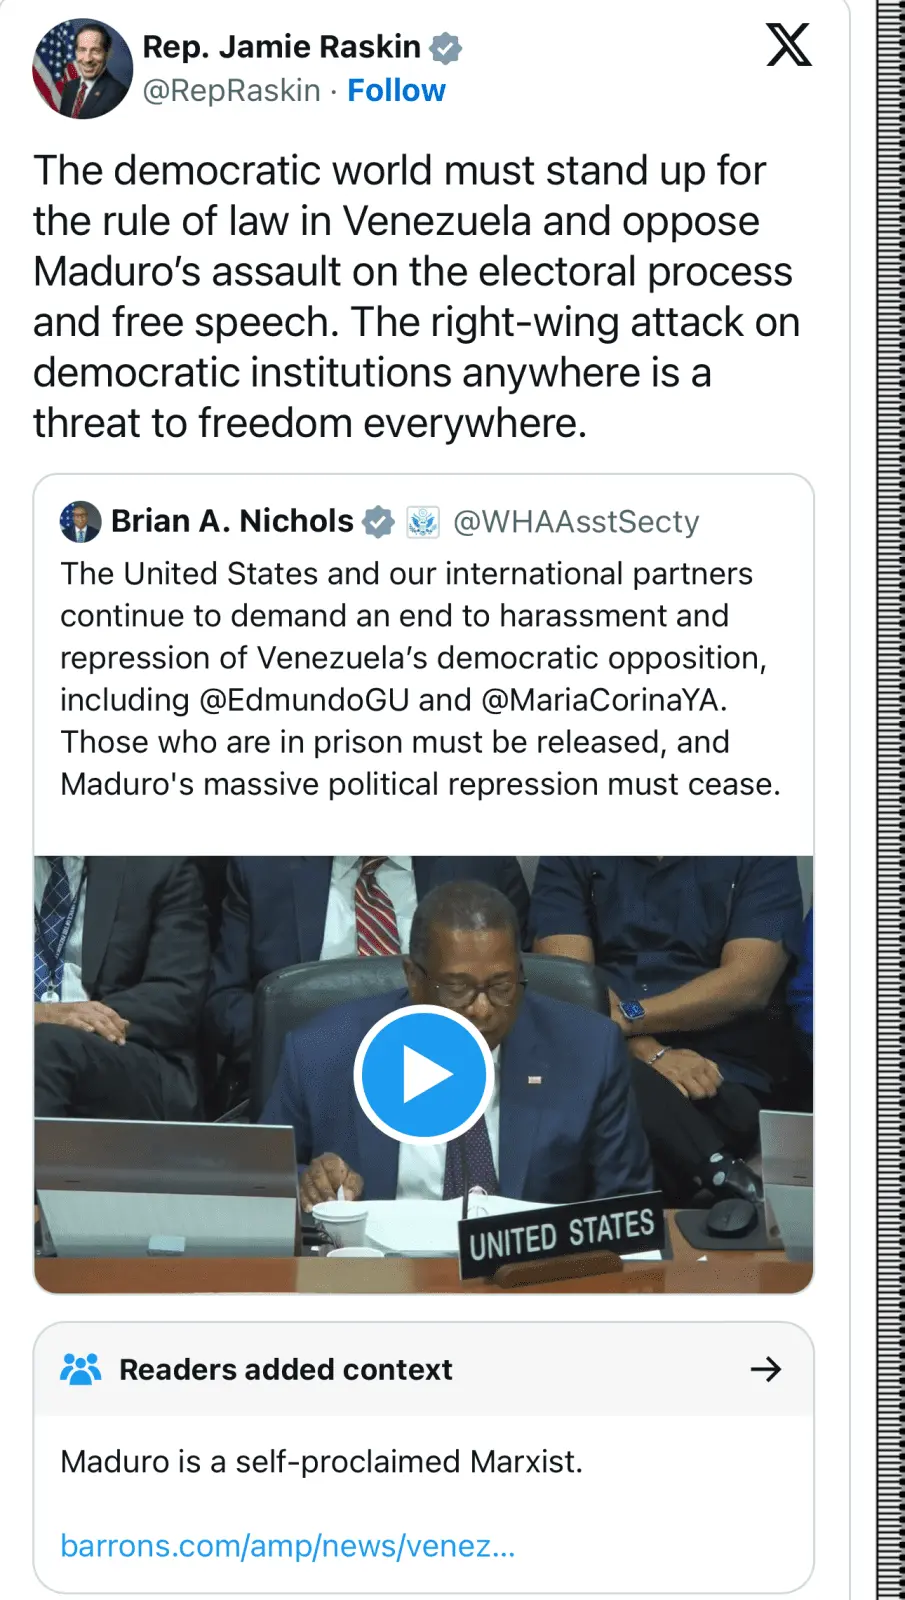Click the @MariaCorinaYA mention
The height and width of the screenshot is (1600, 905).
pyautogui.click(x=600, y=700)
